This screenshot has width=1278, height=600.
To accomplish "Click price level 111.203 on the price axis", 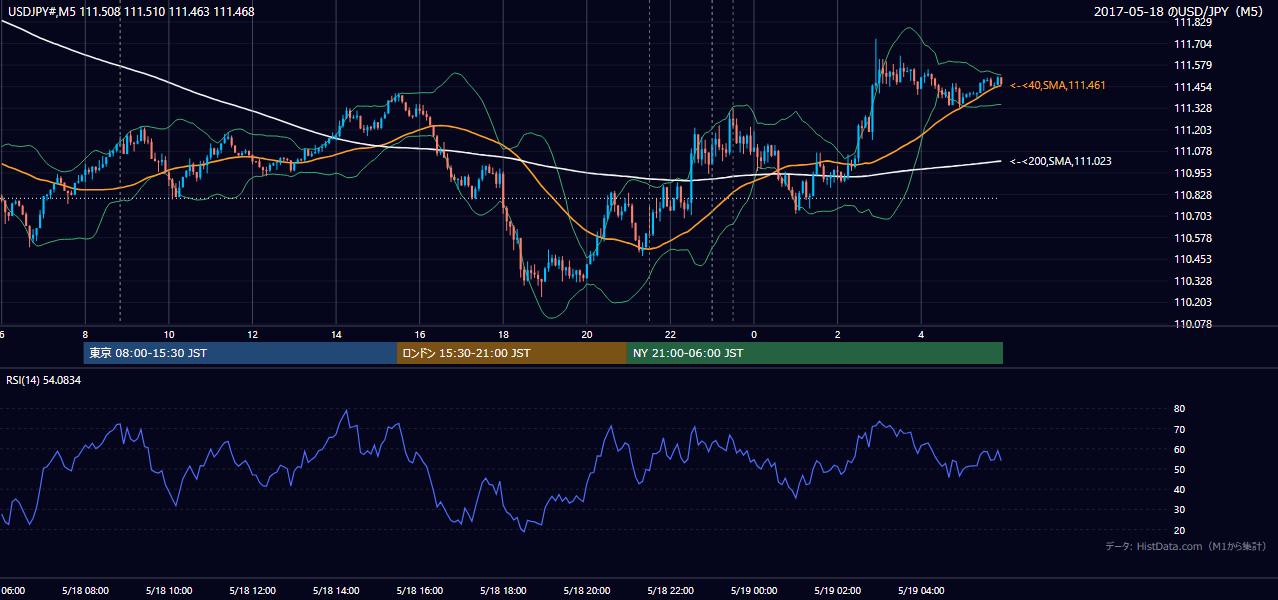I will (x=1192, y=130).
